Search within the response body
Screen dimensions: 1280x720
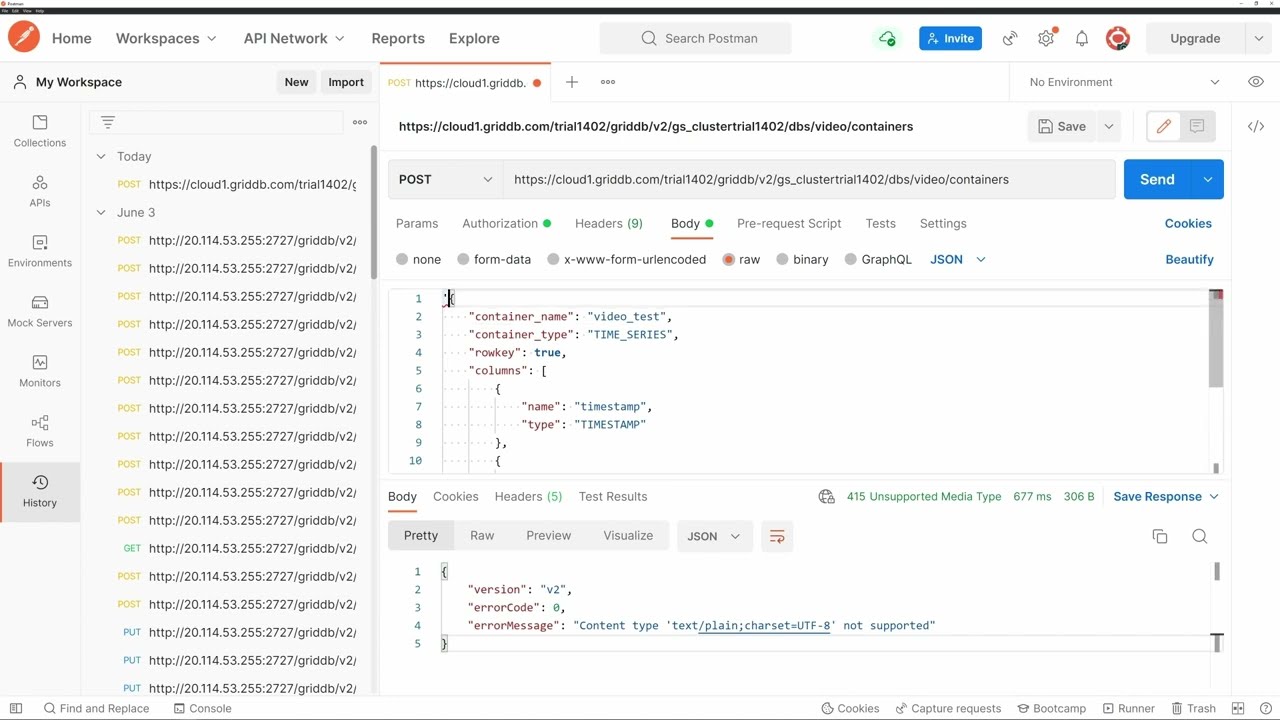click(1200, 537)
